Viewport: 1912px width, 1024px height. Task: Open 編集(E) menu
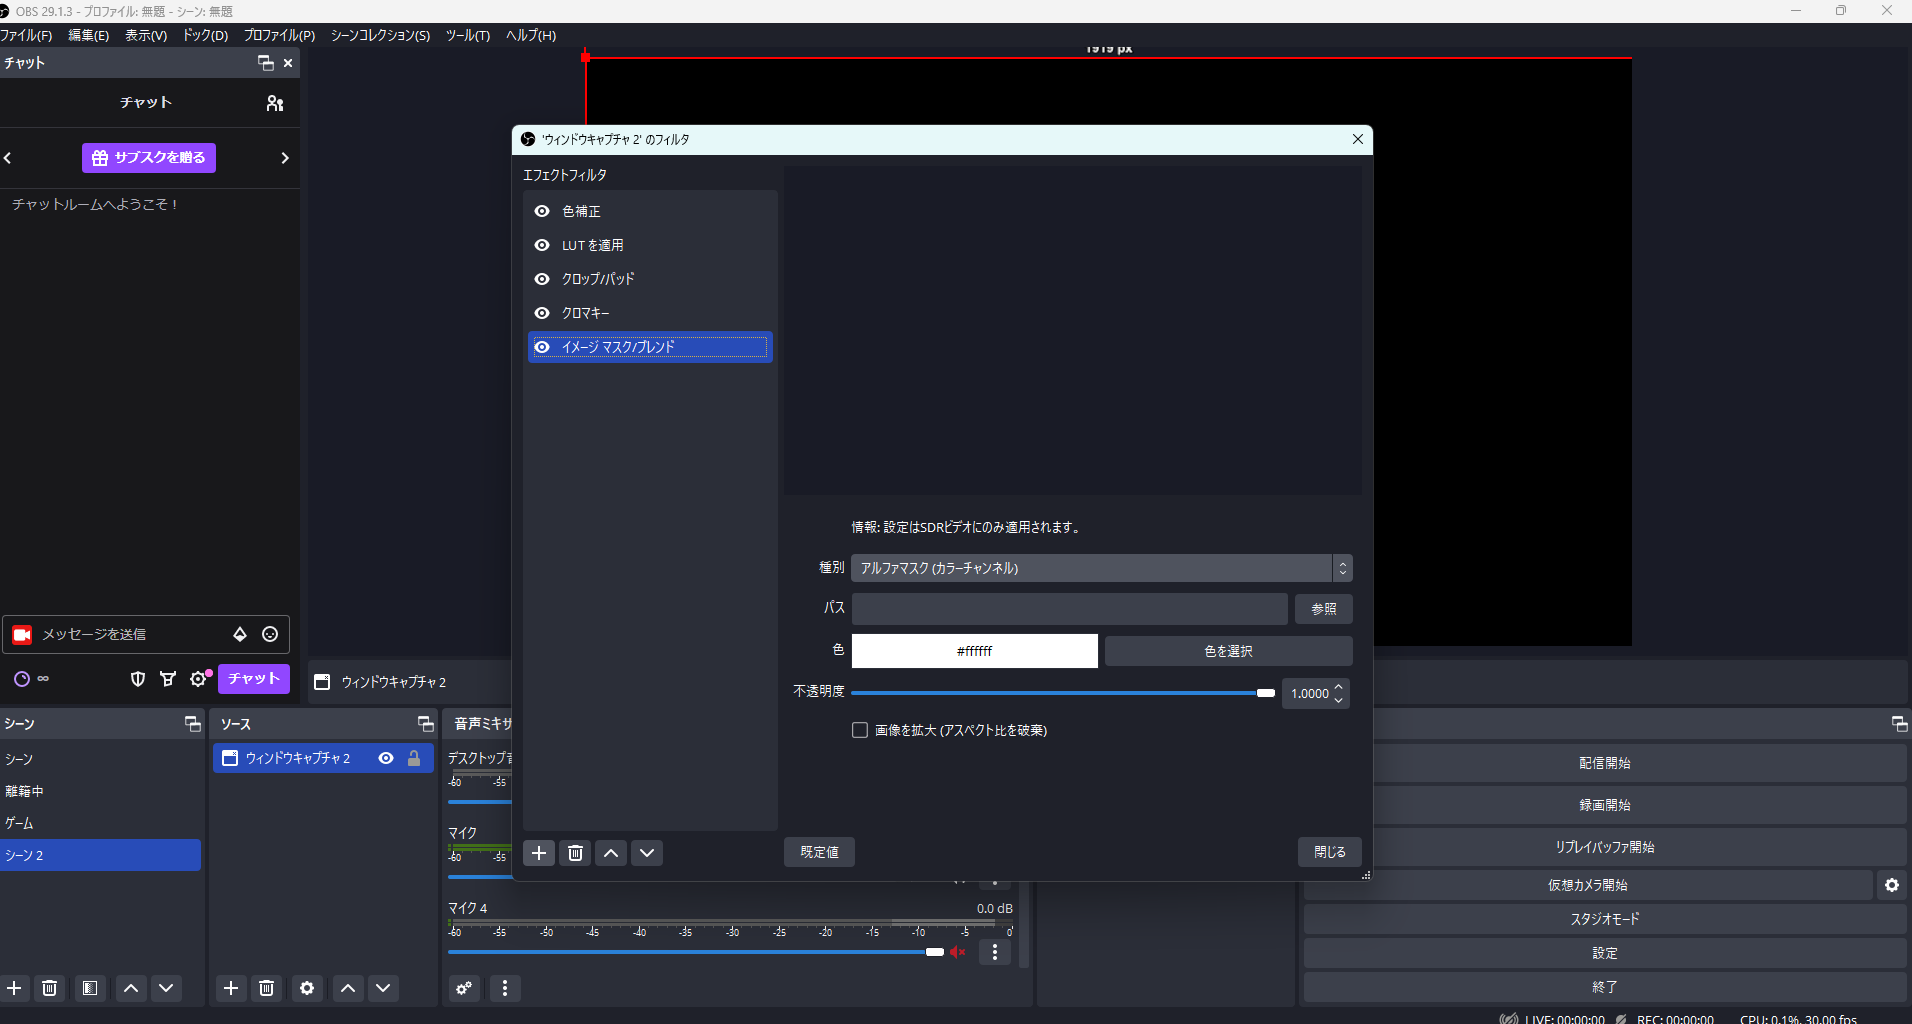point(89,35)
